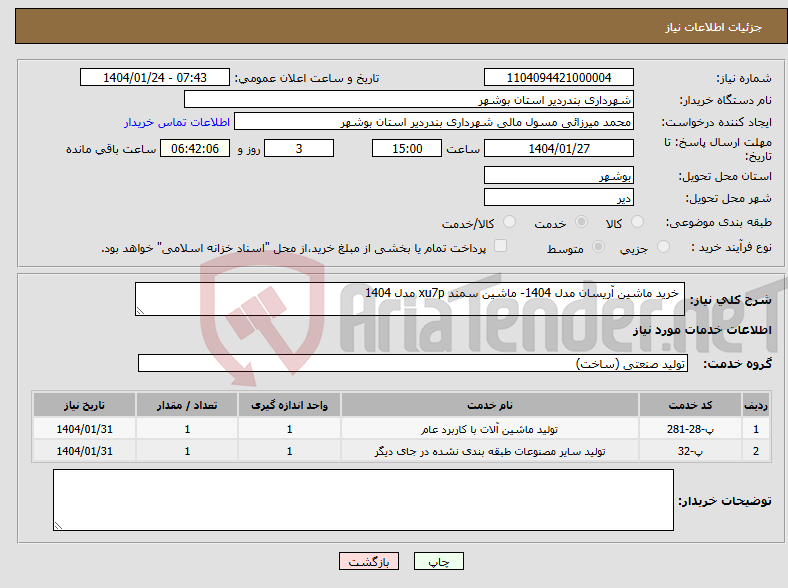788x588 pixels.
Task: Click the نام خدمت column header
Action: coord(489,405)
